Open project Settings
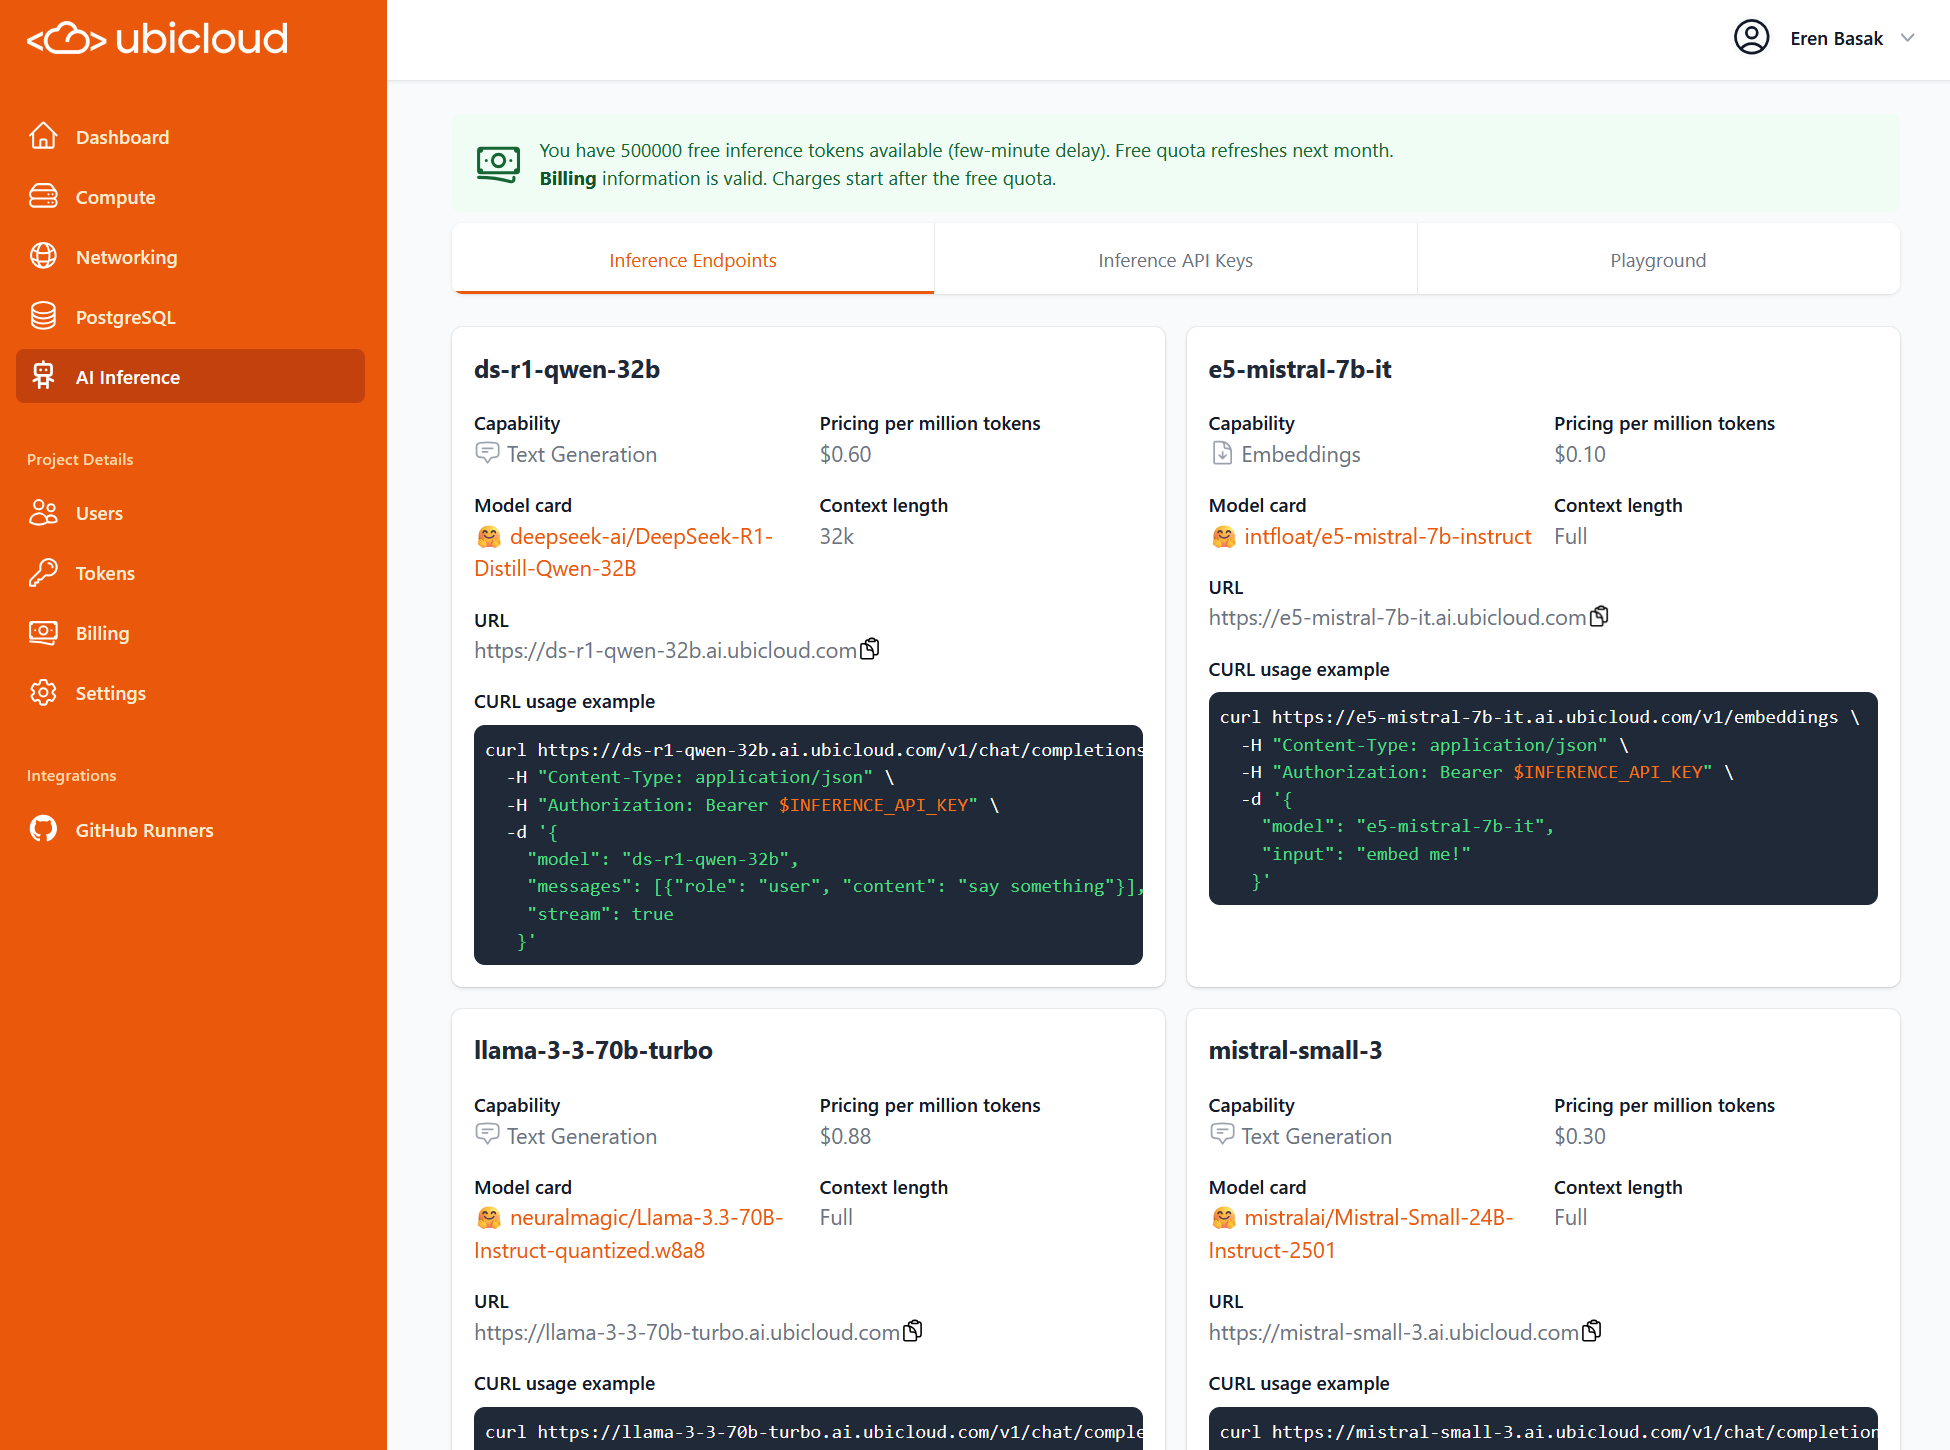 tap(190, 693)
